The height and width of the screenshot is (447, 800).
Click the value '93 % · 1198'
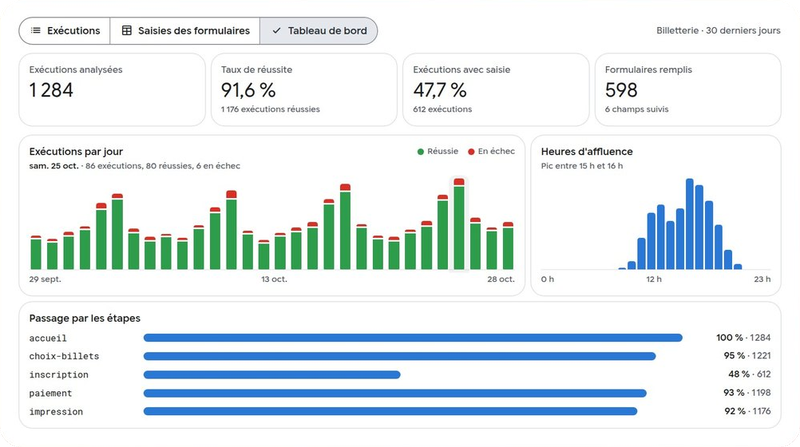click(747, 393)
